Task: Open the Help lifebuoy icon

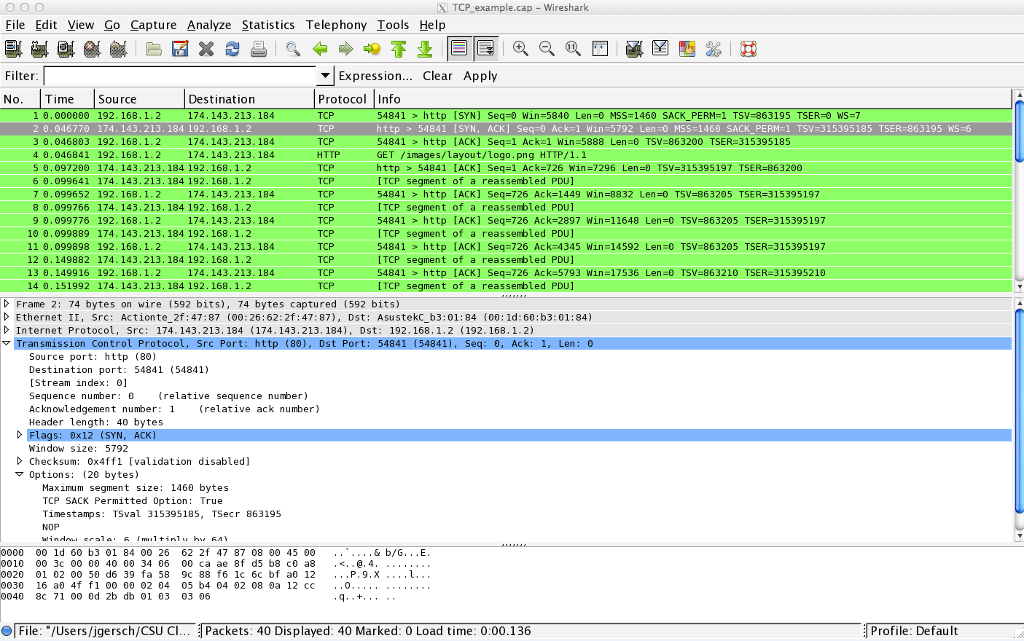Action: tap(749, 48)
